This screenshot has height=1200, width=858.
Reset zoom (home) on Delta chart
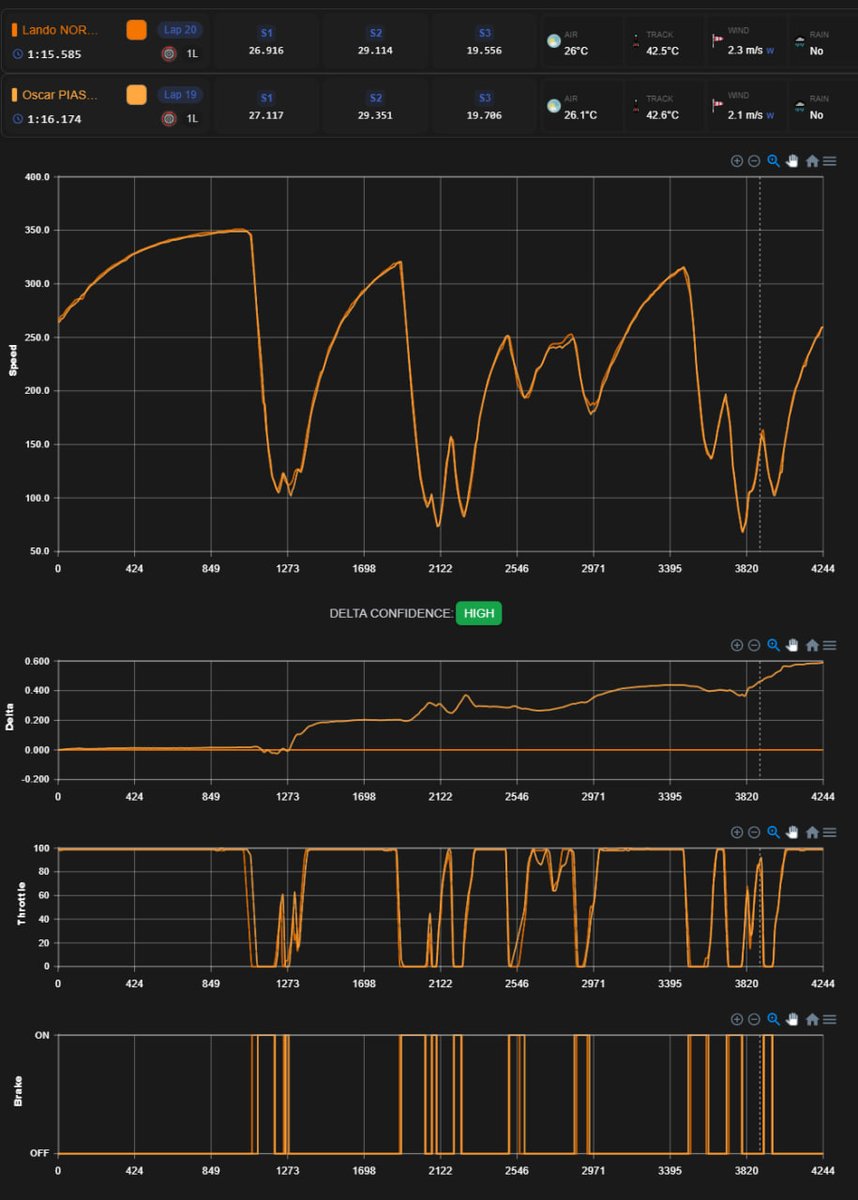coord(812,645)
